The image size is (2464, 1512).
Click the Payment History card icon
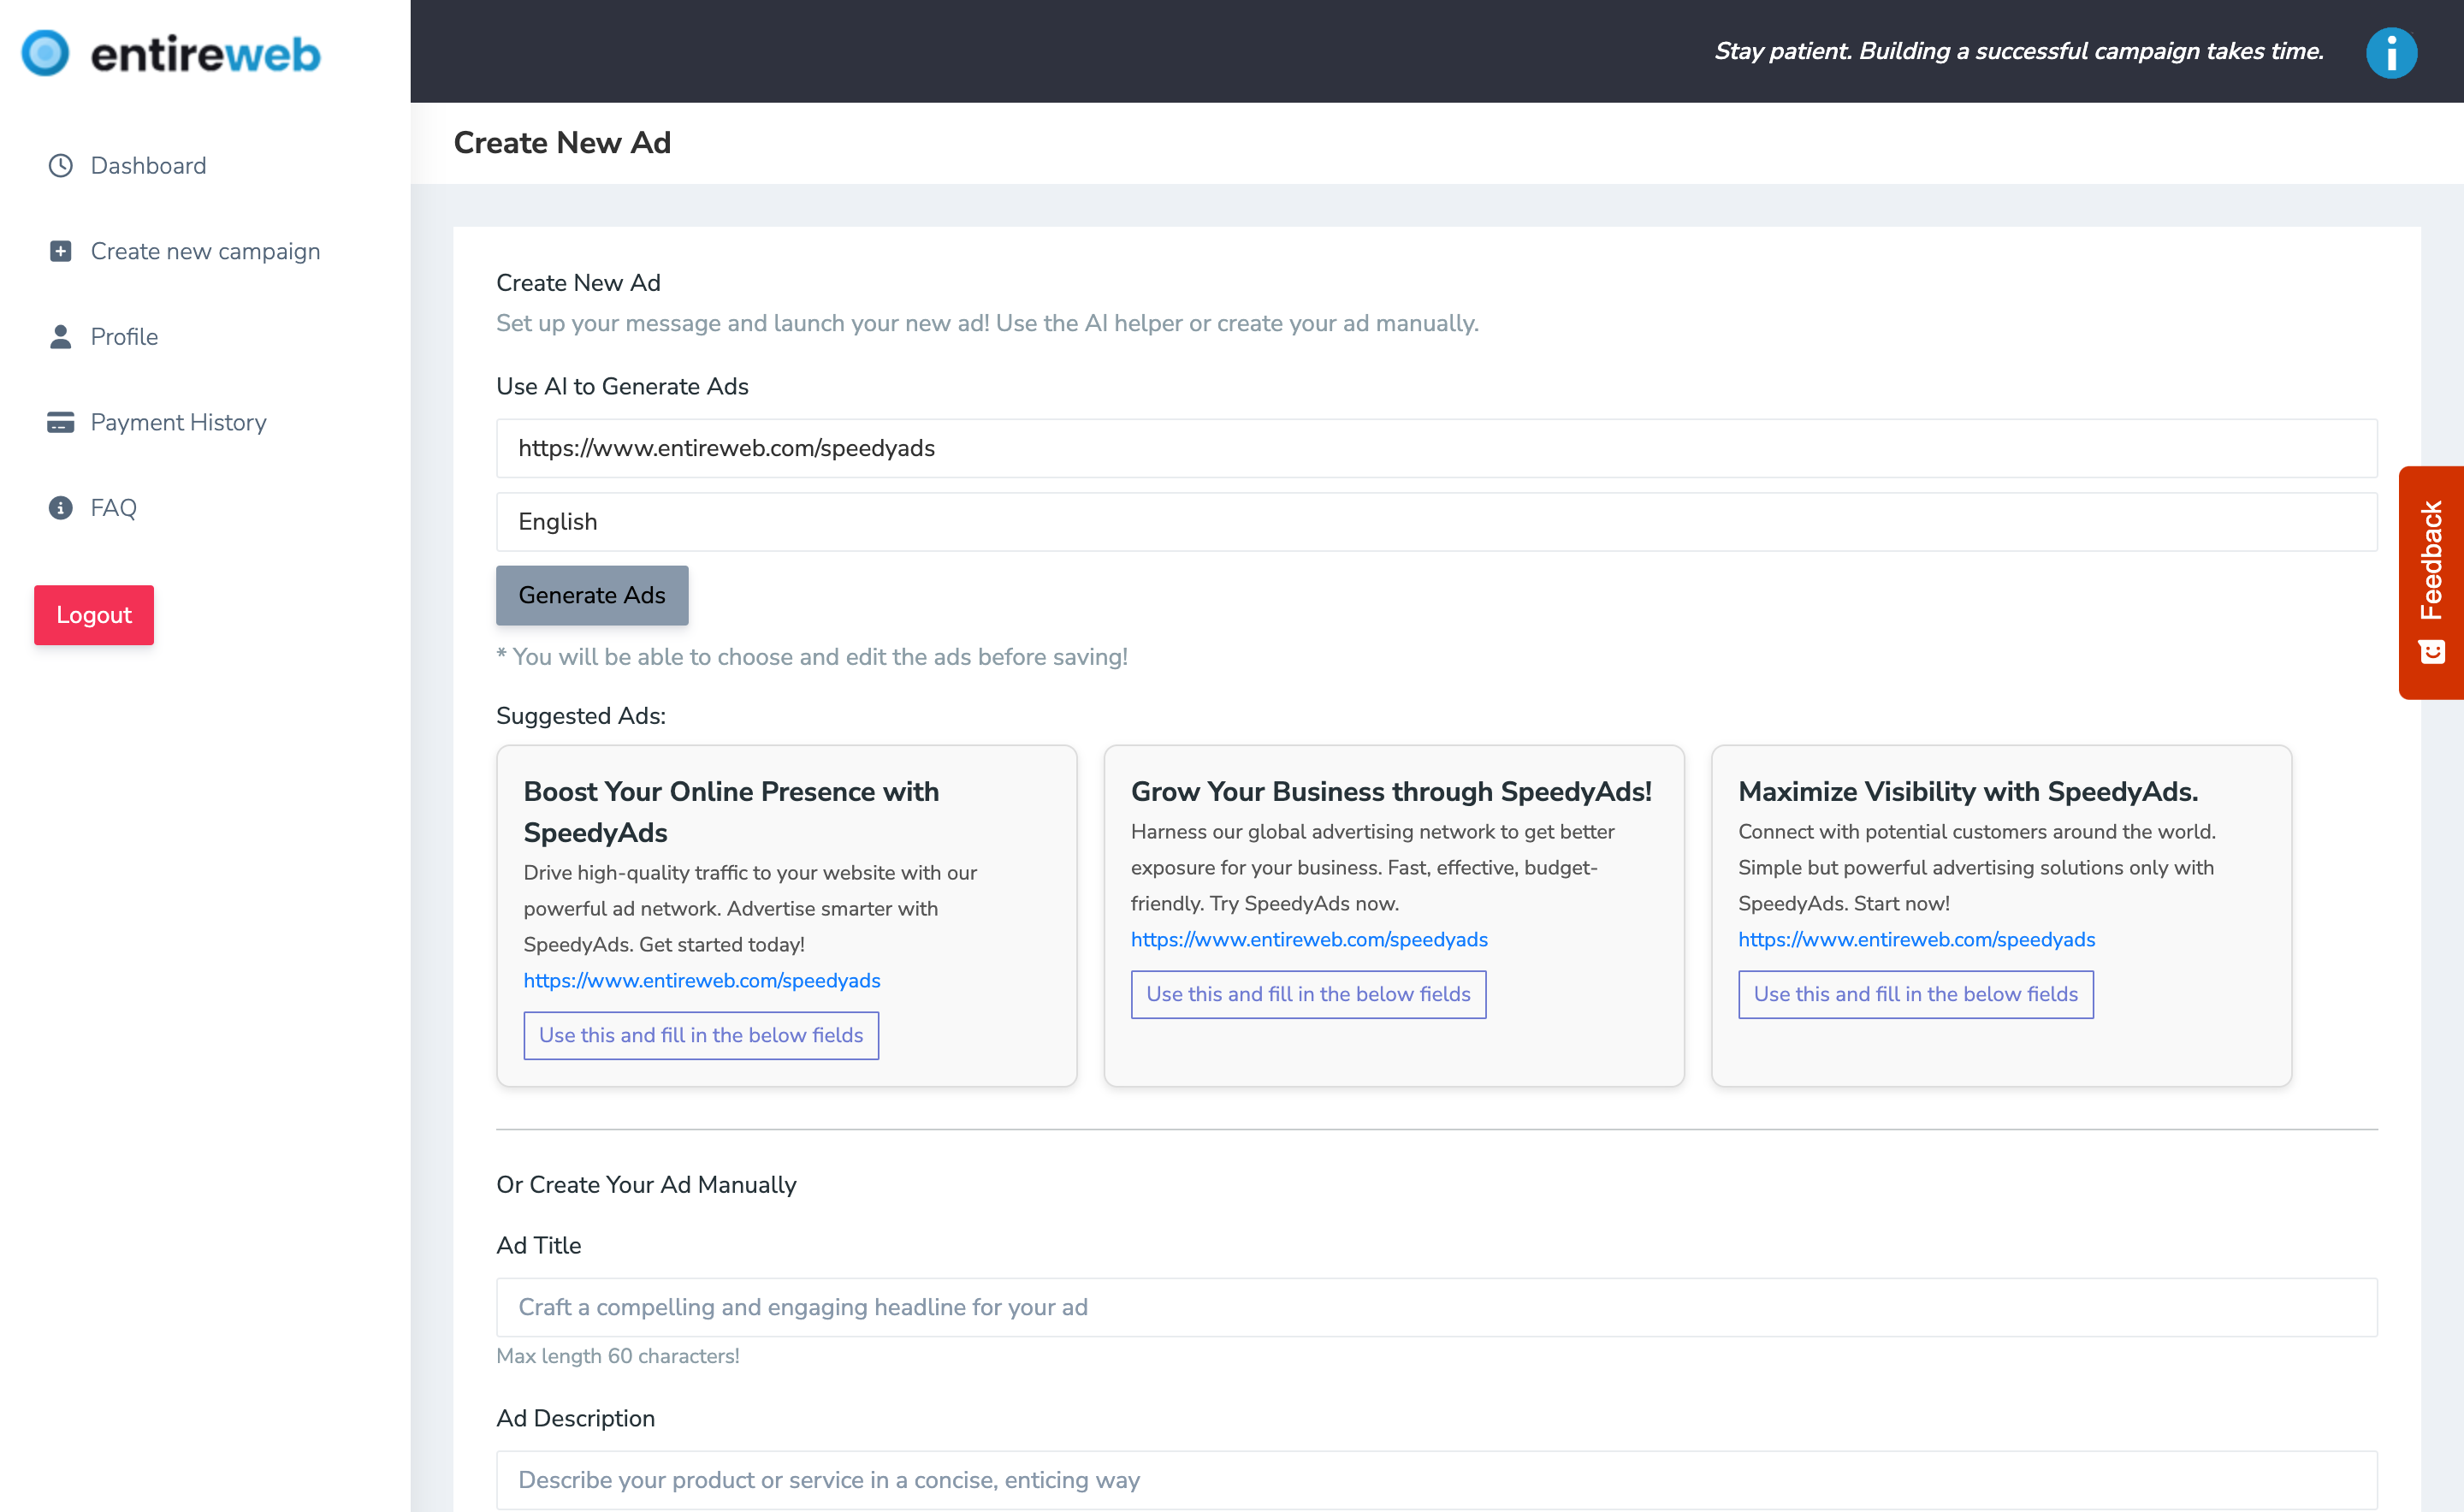[61, 422]
